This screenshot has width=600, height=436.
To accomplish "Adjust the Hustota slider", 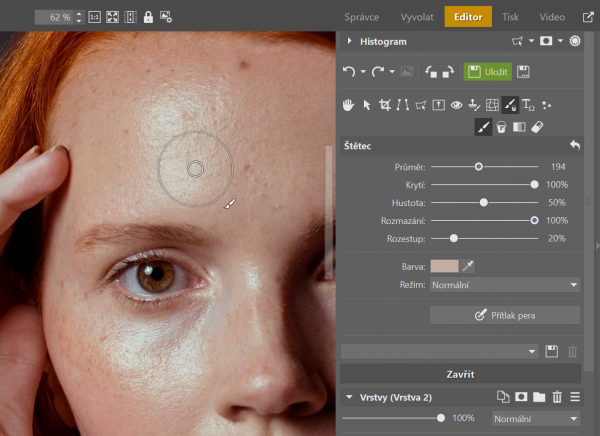I will 484,202.
